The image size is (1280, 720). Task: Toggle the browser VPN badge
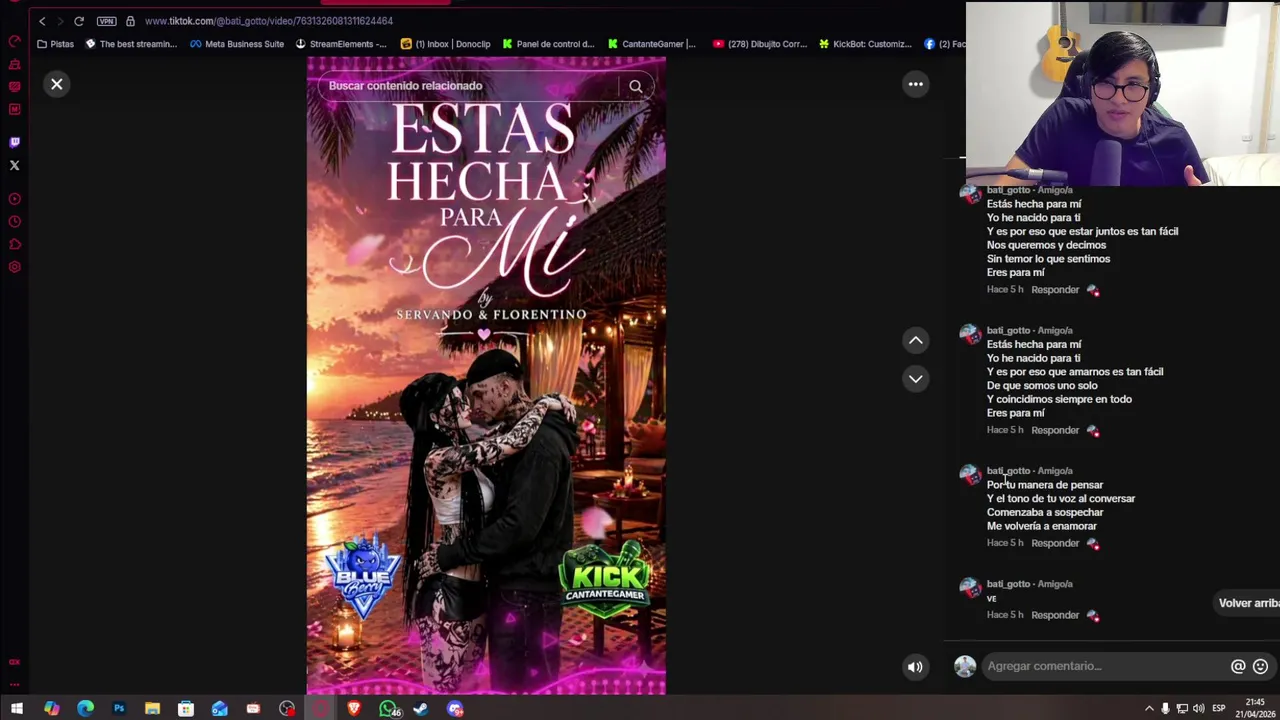click(106, 21)
